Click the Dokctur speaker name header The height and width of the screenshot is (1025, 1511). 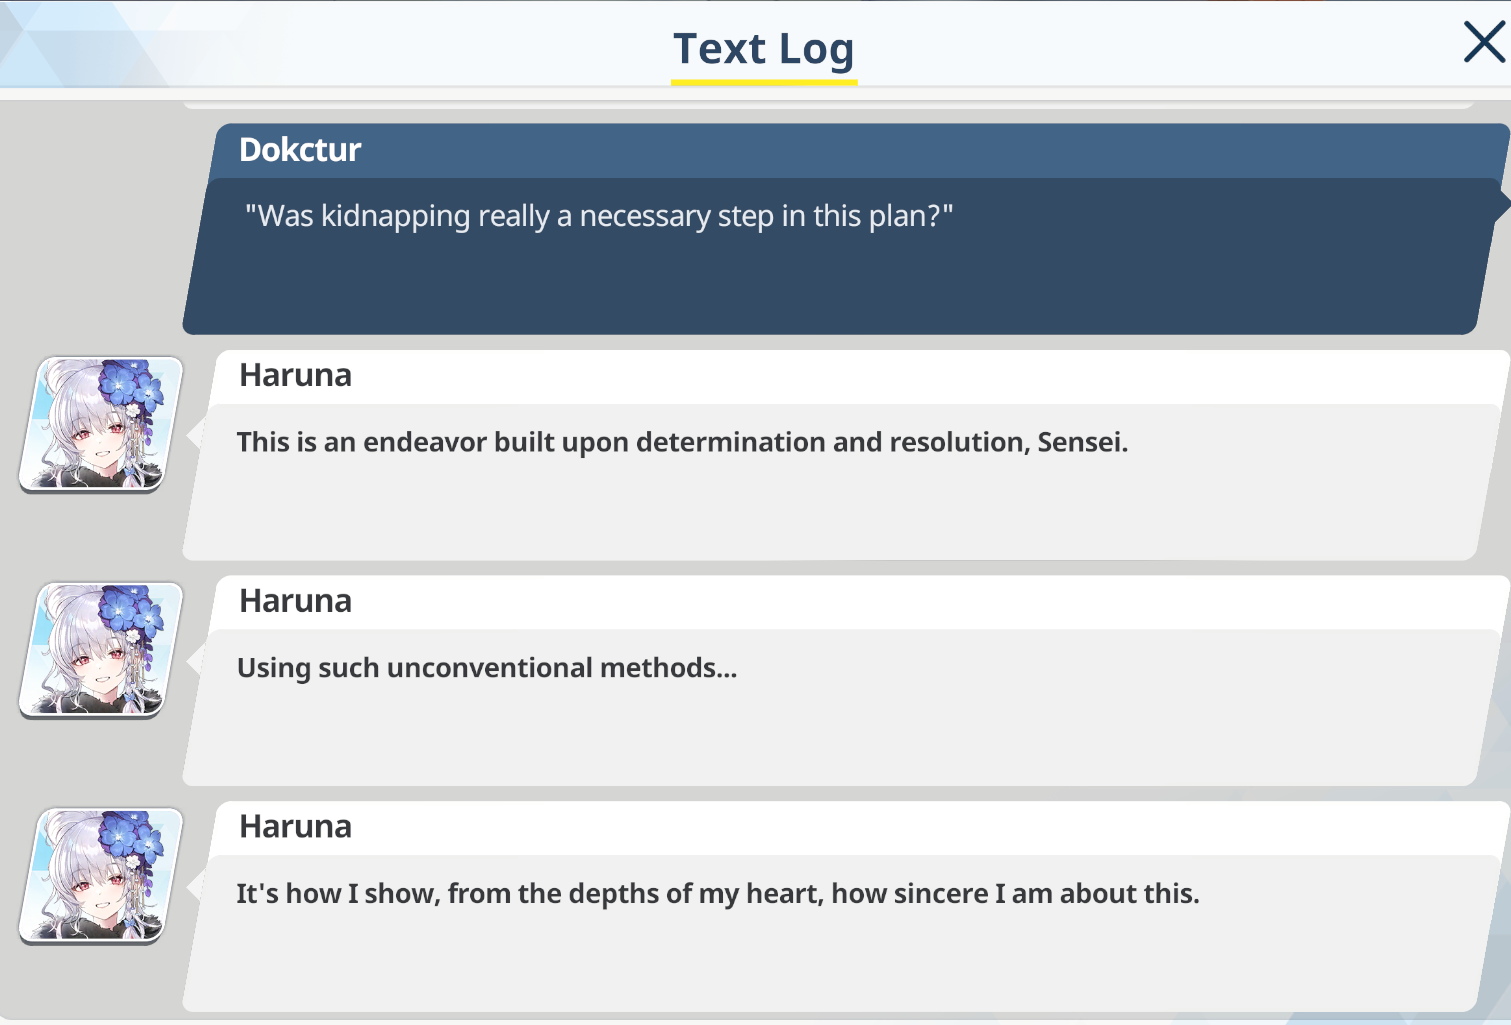point(300,150)
